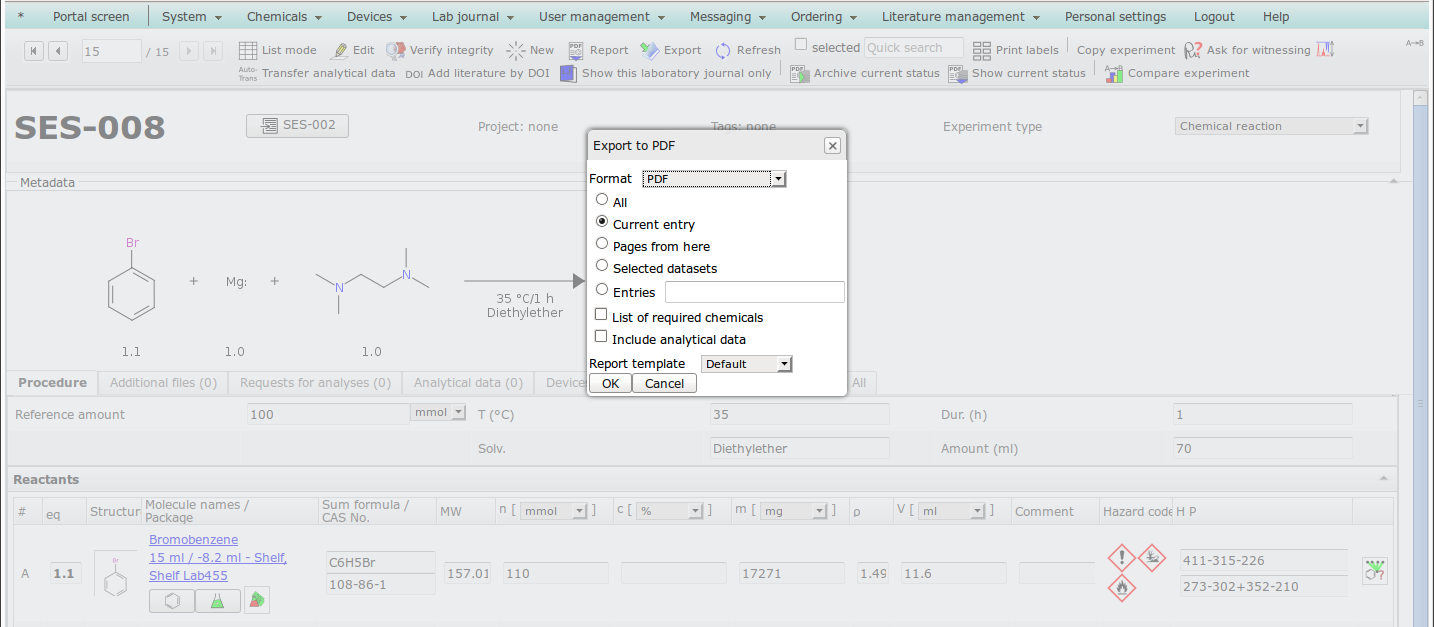Screen dimensions: 1434x627
Task: Open the Bromobenzene molecule link
Action: 193,540
